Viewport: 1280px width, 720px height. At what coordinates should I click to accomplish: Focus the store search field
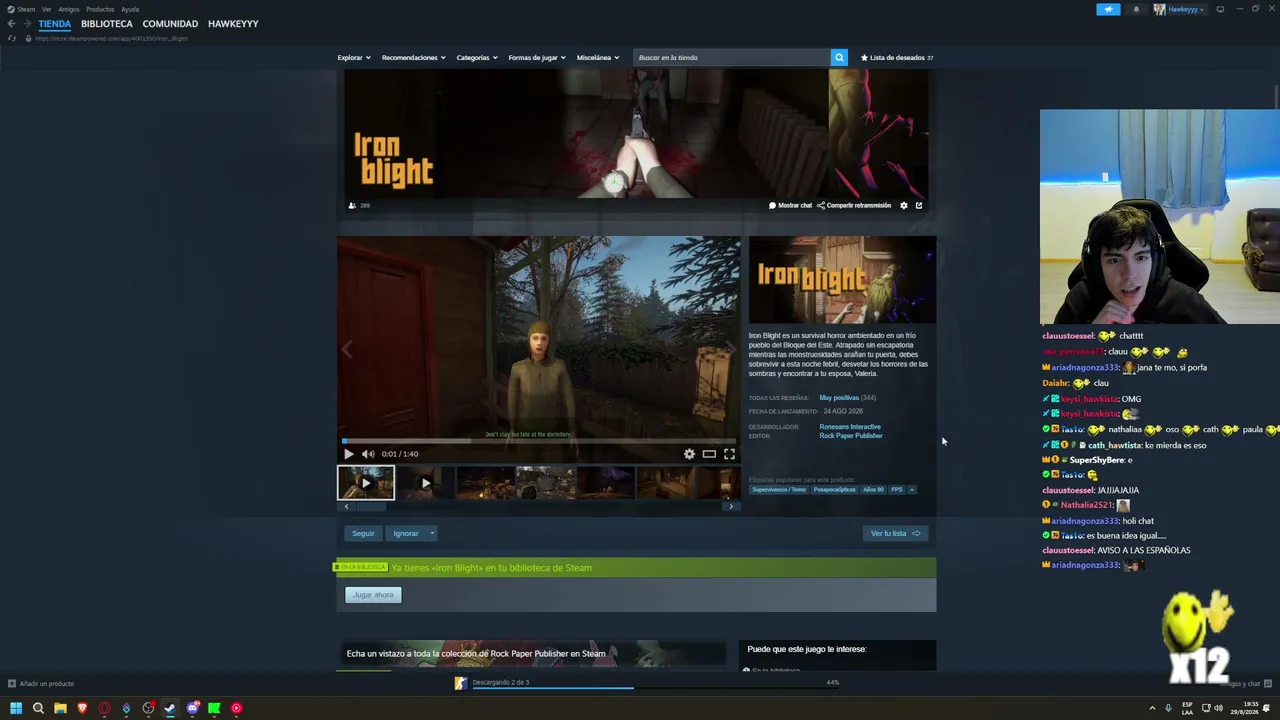click(733, 58)
